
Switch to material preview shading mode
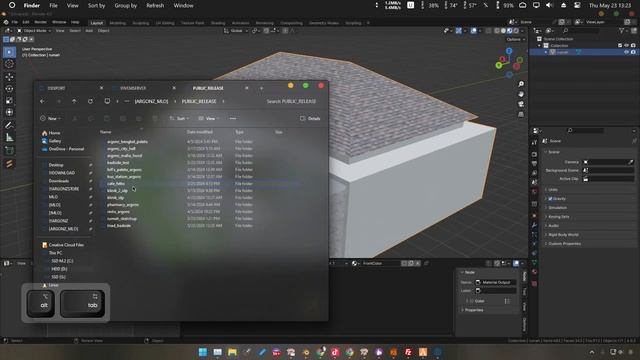coord(509,31)
